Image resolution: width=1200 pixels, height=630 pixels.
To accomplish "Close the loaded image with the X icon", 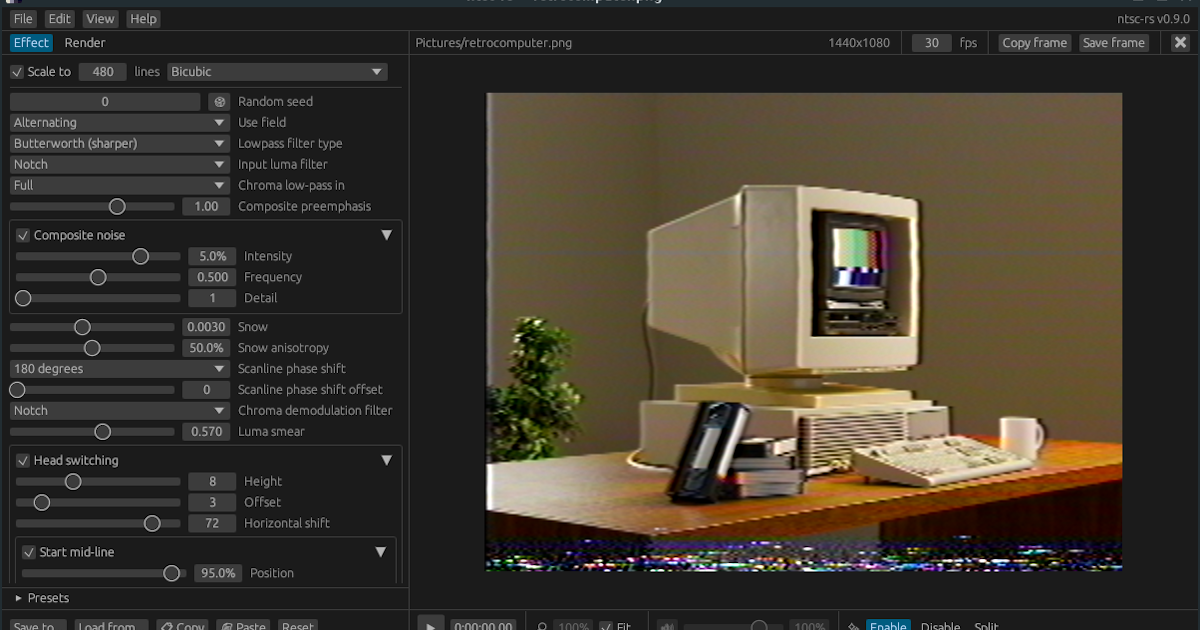I will tap(1179, 42).
